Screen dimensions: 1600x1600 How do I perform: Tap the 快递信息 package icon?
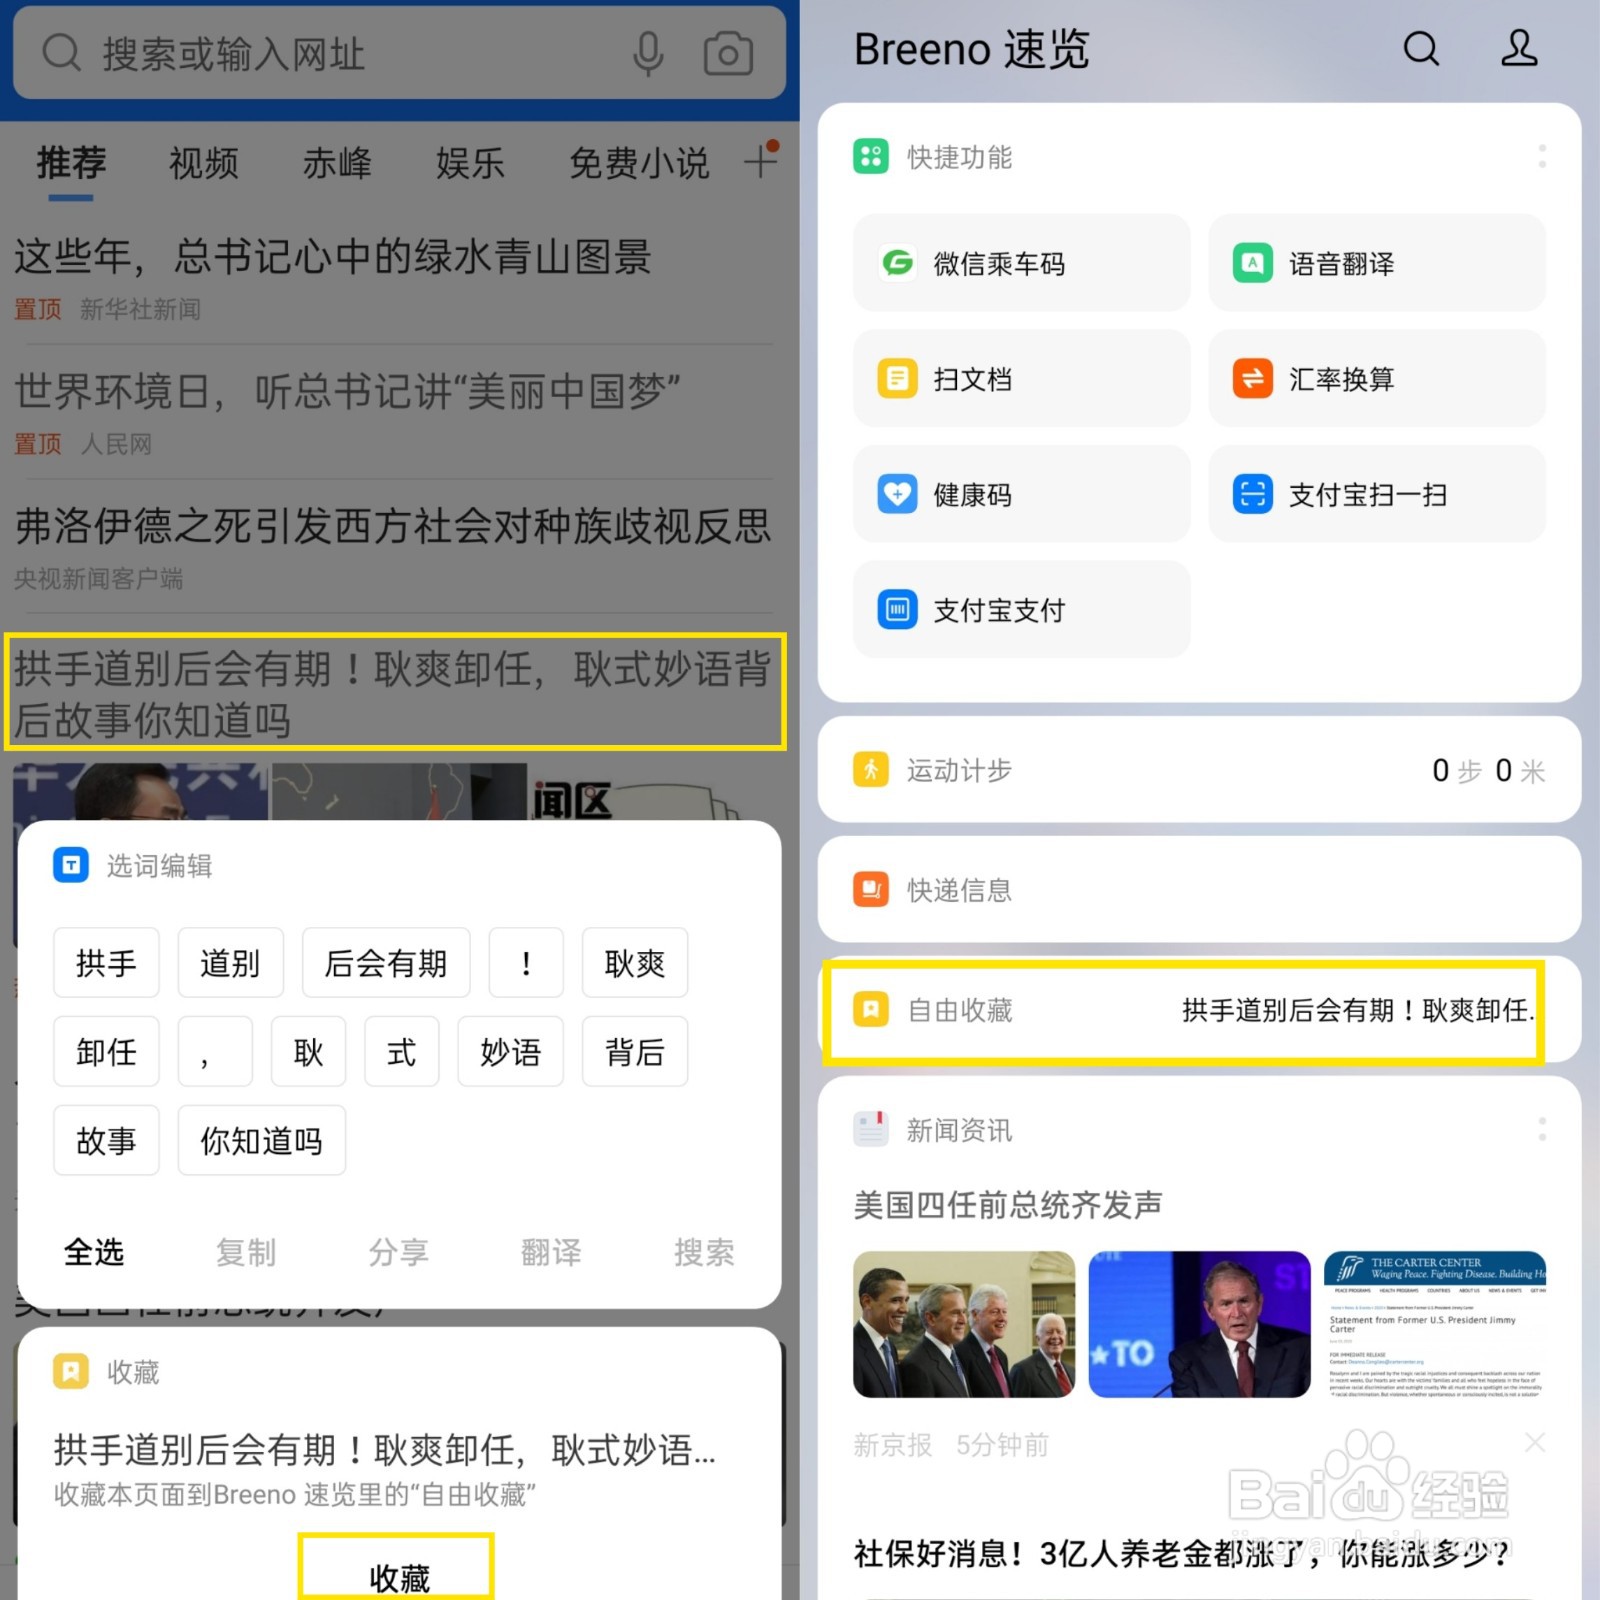[870, 889]
